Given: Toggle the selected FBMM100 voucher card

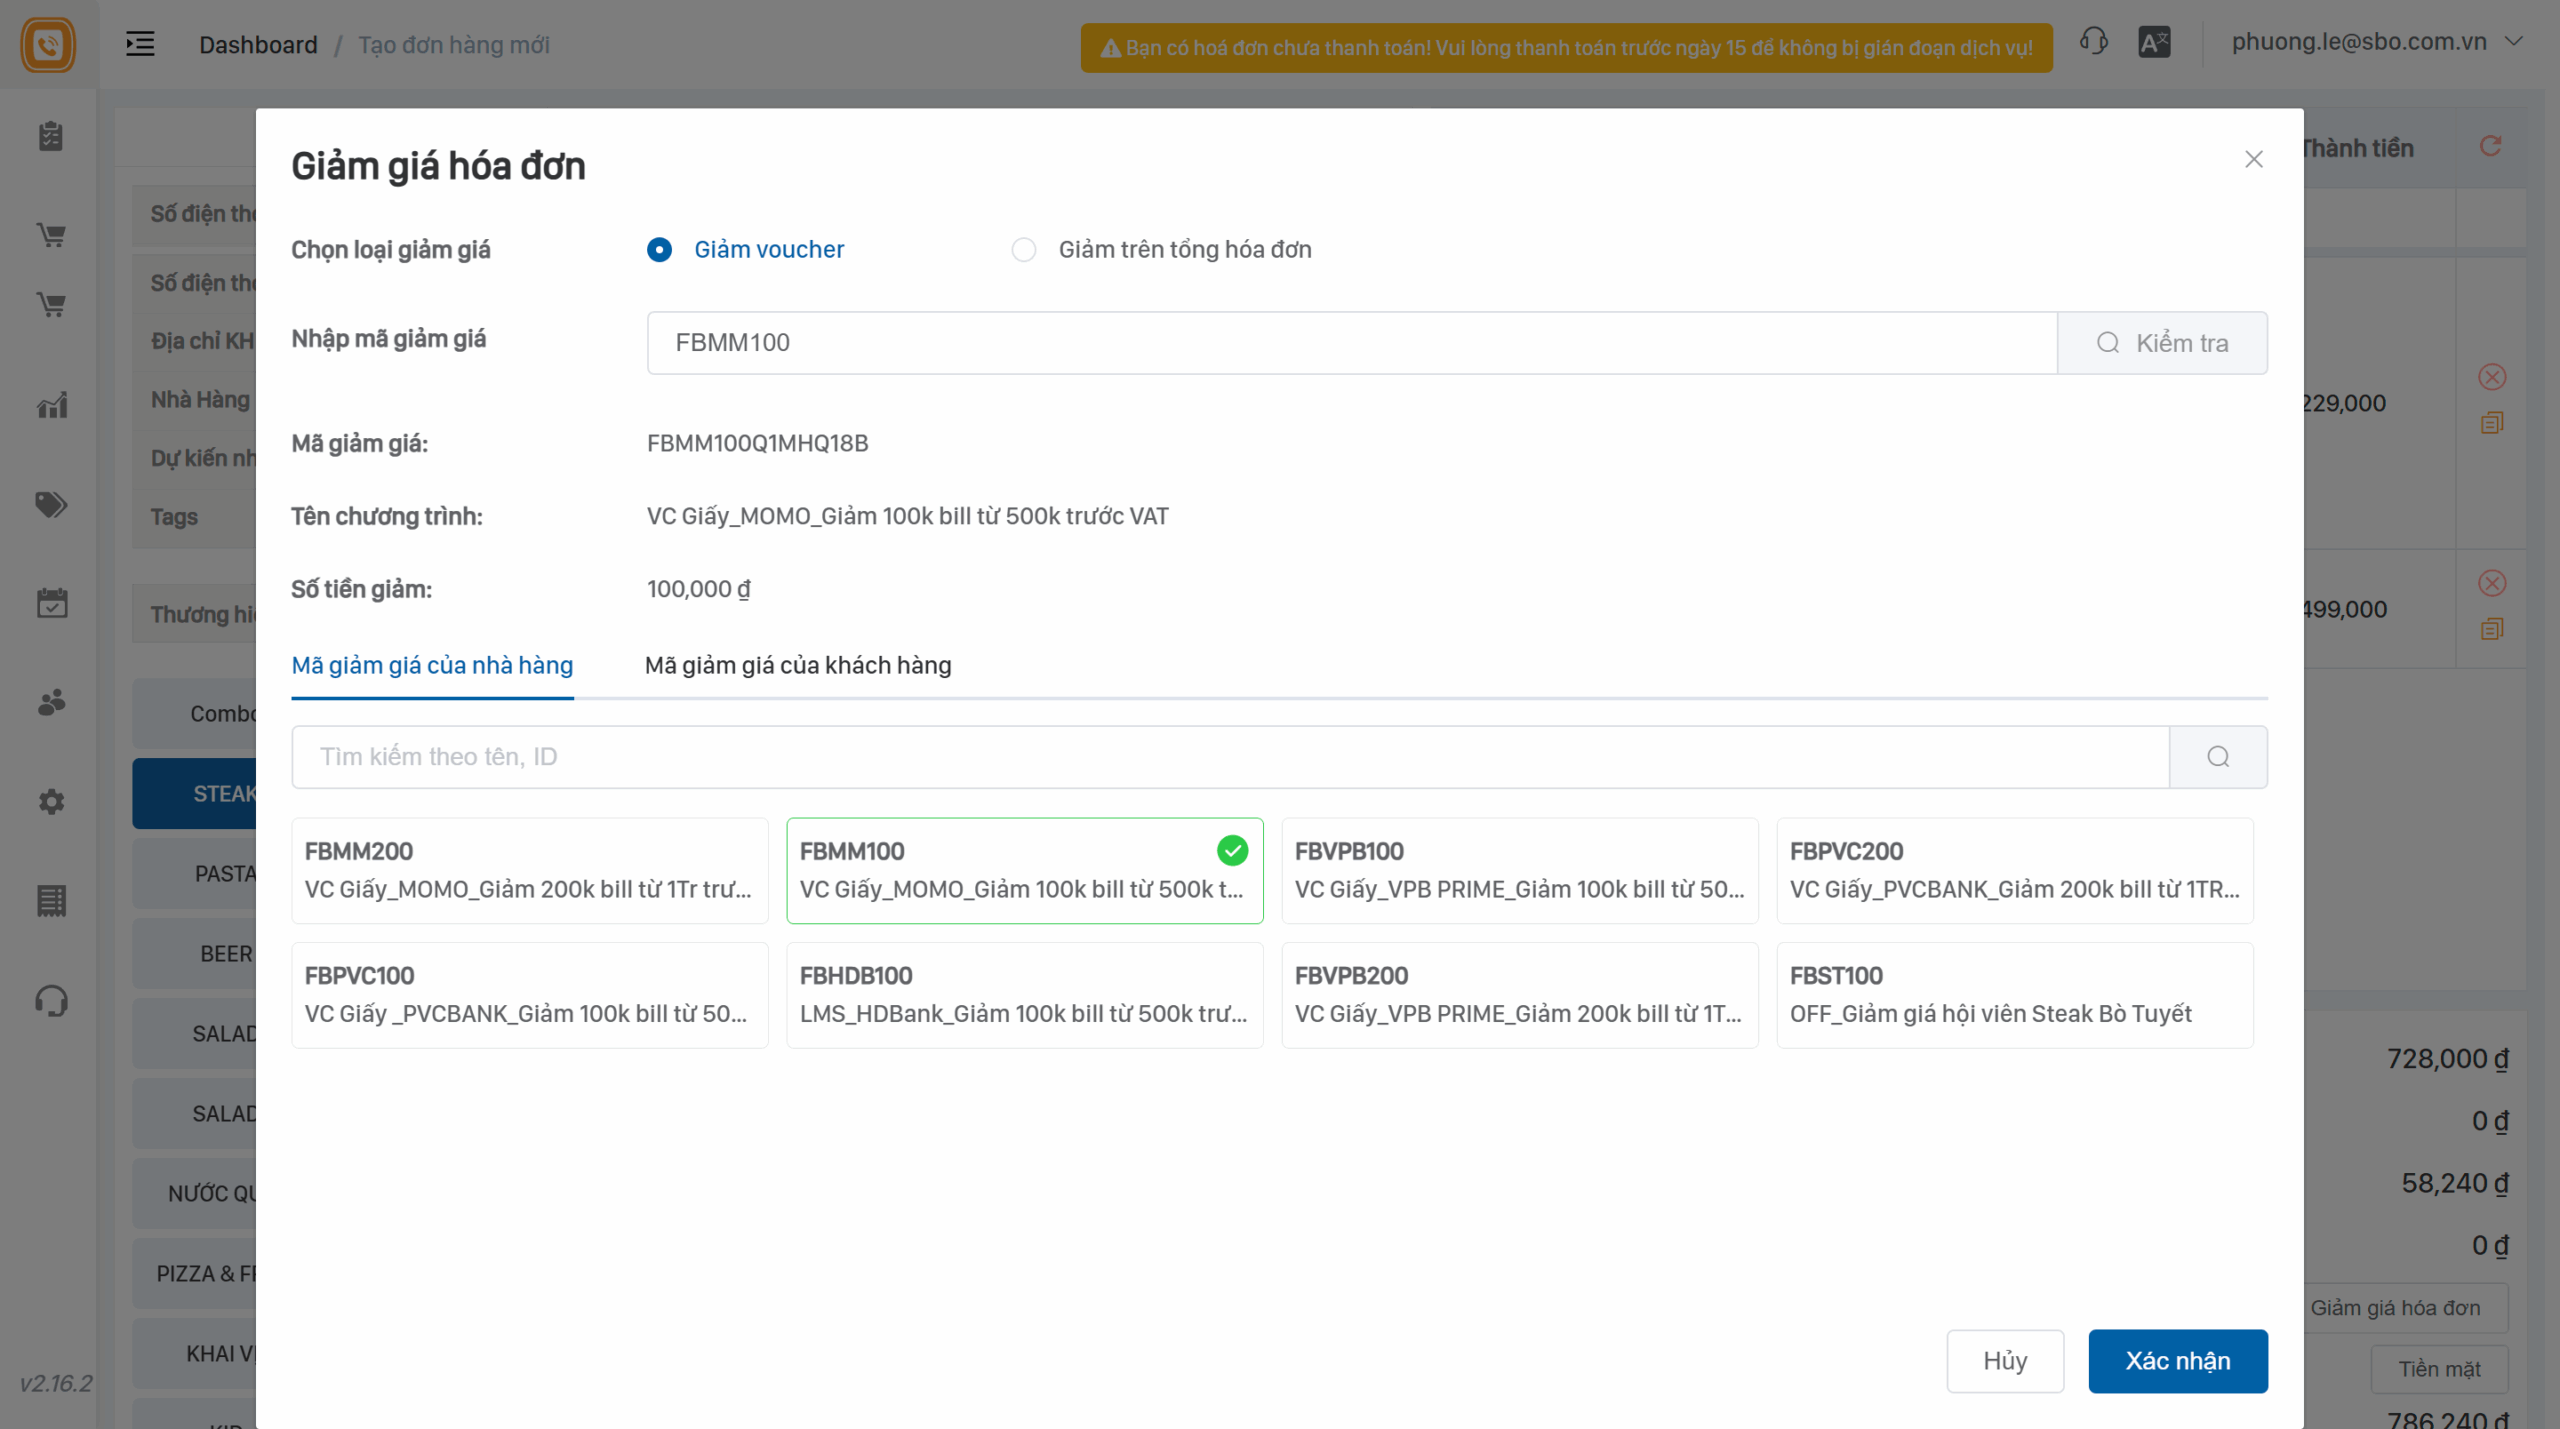Looking at the screenshot, I should click(x=1024, y=870).
